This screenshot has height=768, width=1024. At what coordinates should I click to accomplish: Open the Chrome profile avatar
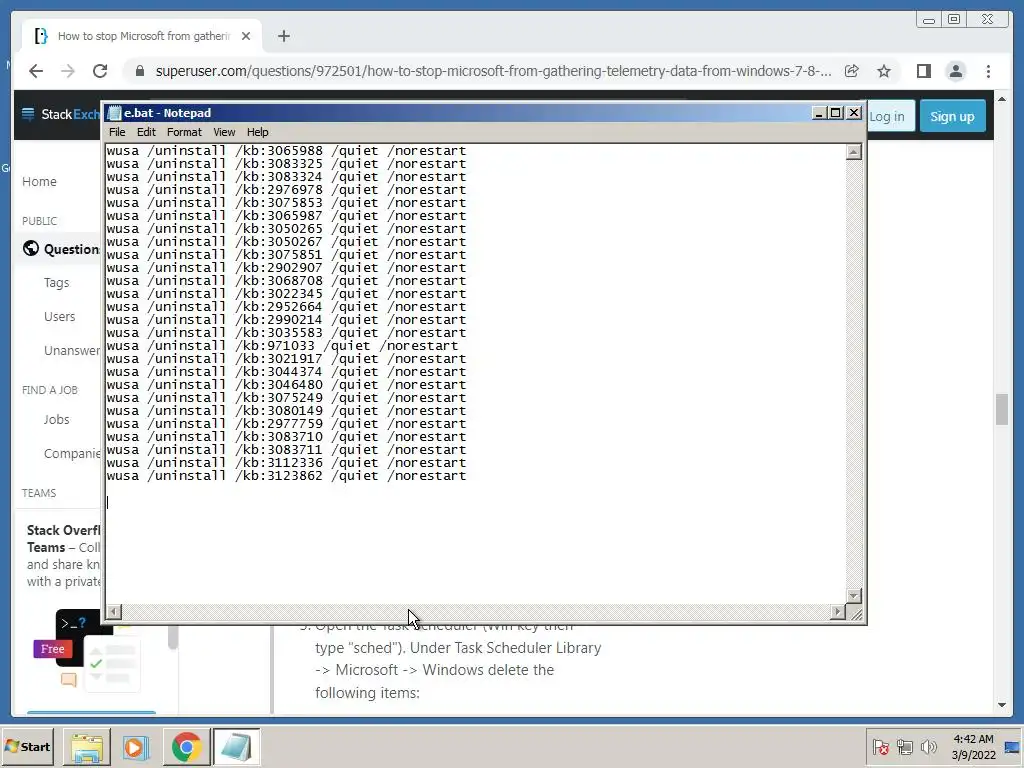click(x=955, y=71)
